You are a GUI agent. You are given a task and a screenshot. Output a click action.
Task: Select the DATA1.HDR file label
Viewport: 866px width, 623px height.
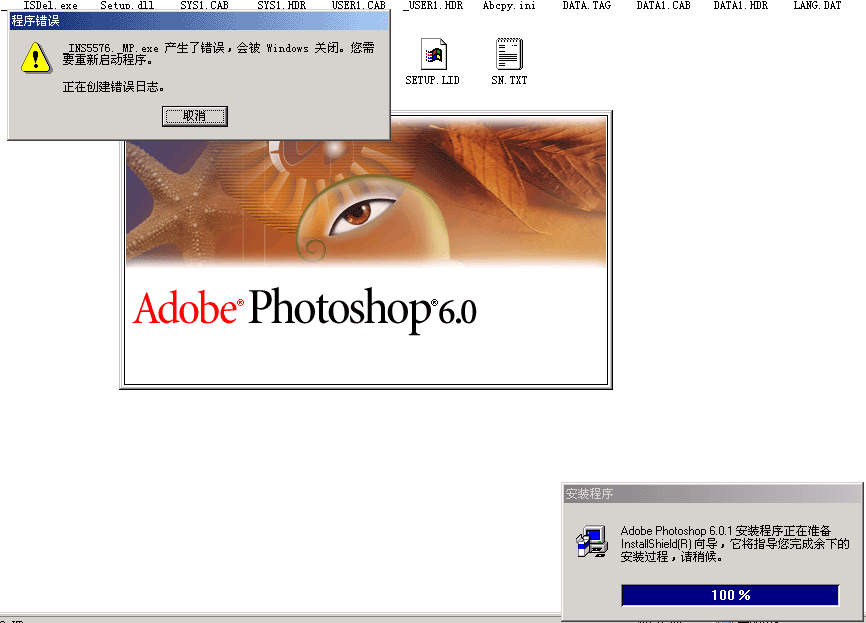[741, 6]
